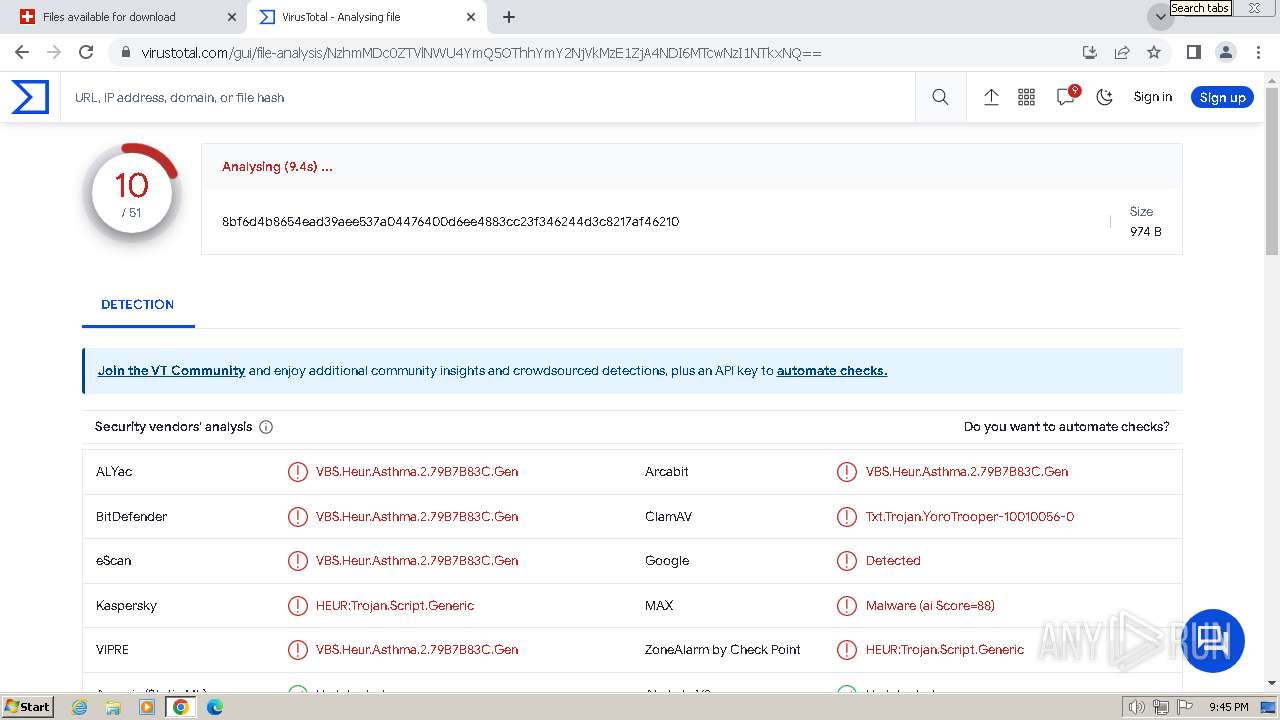Viewport: 1280px width, 720px height.
Task: Click the 10 / 51 detection score circle
Action: 132,193
